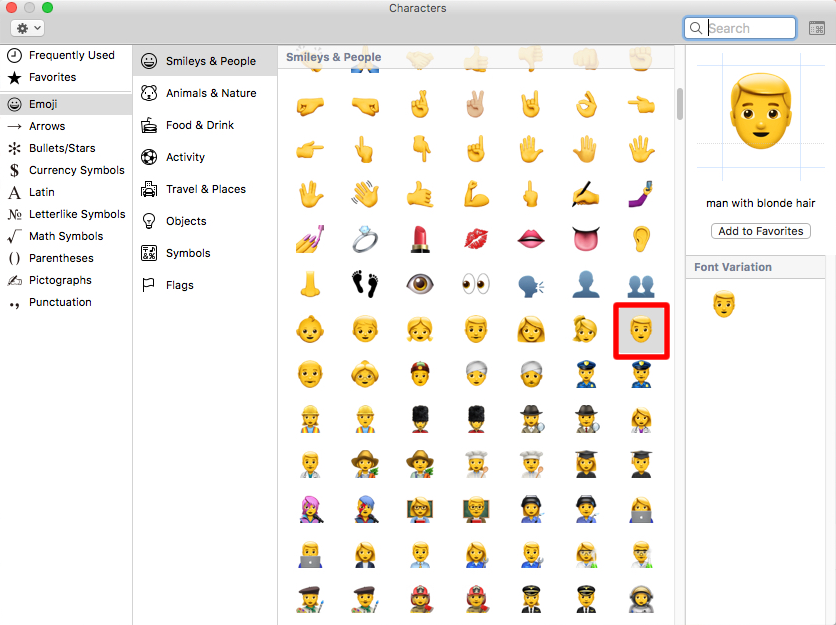Choose the two busts silhouette emoji
836x625 pixels.
(x=641, y=284)
